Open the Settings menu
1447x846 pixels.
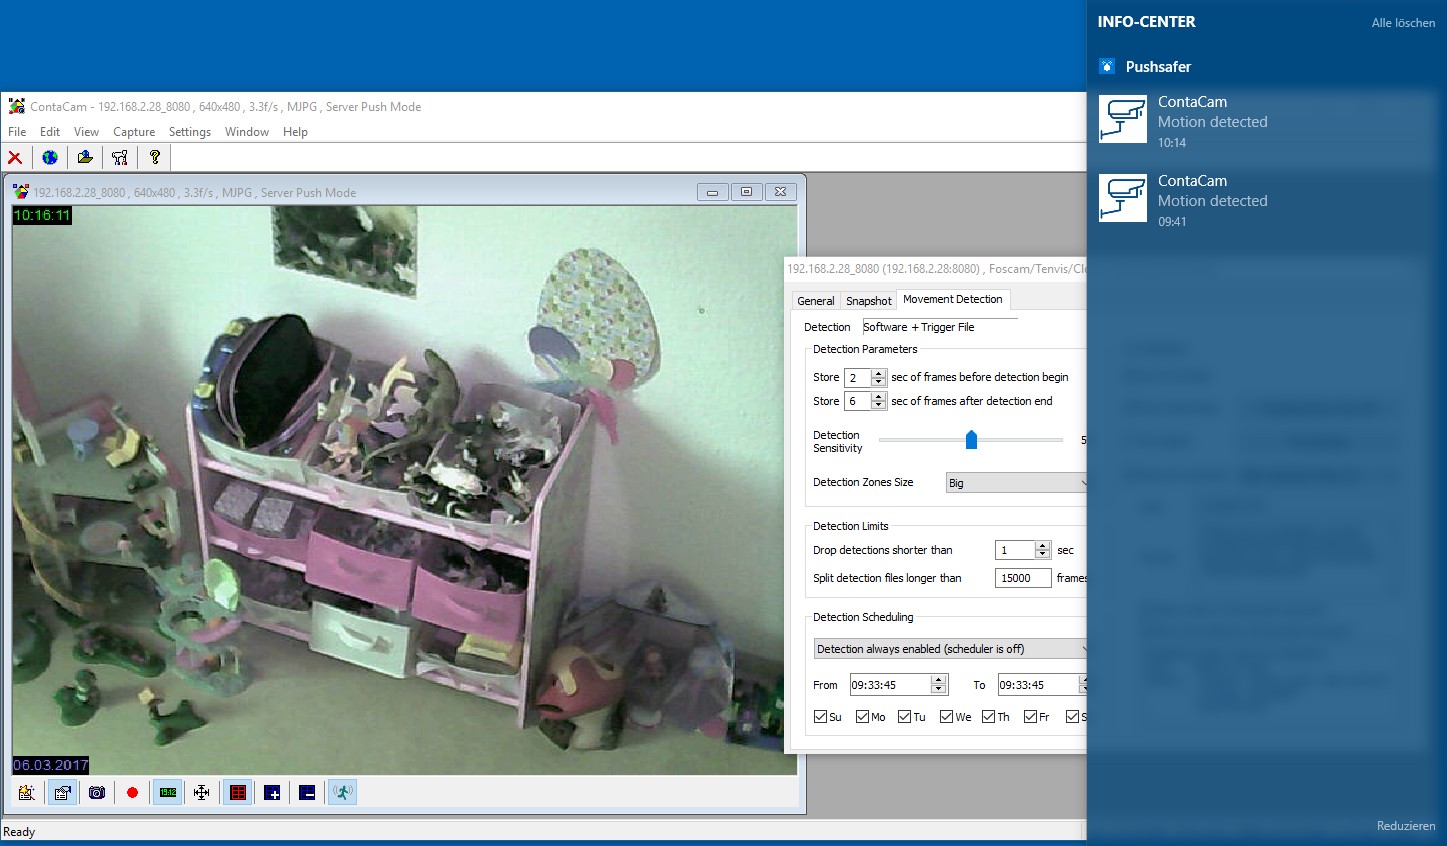point(190,132)
